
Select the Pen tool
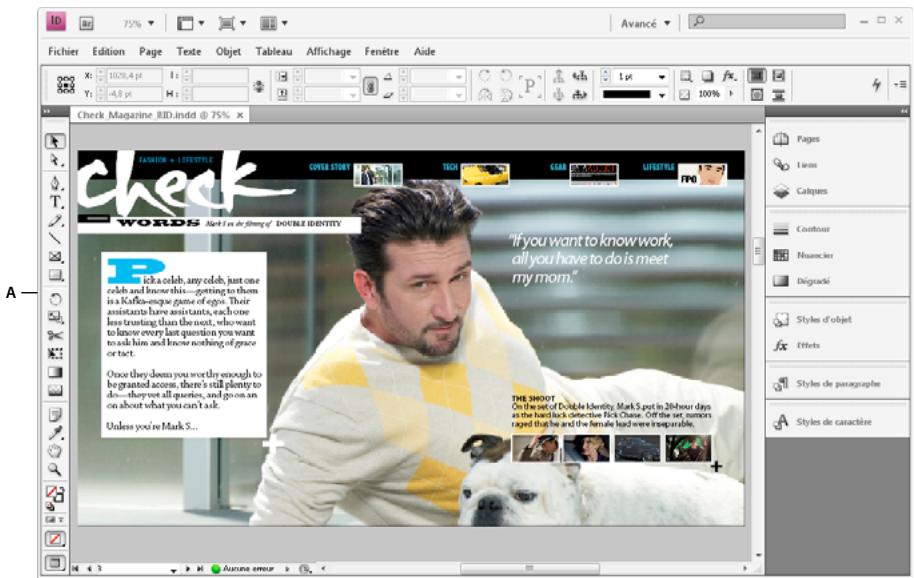pos(55,184)
